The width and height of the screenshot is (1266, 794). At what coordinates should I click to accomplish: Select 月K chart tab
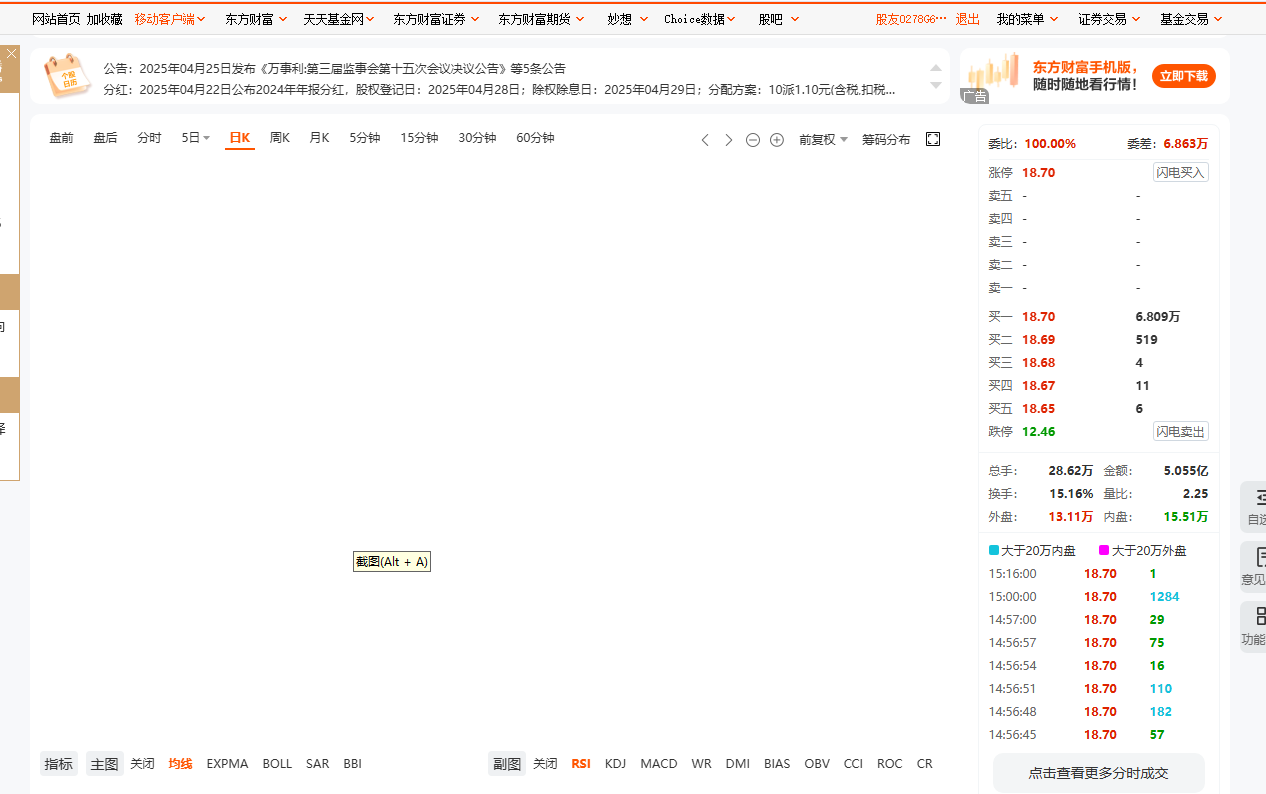tap(319, 138)
